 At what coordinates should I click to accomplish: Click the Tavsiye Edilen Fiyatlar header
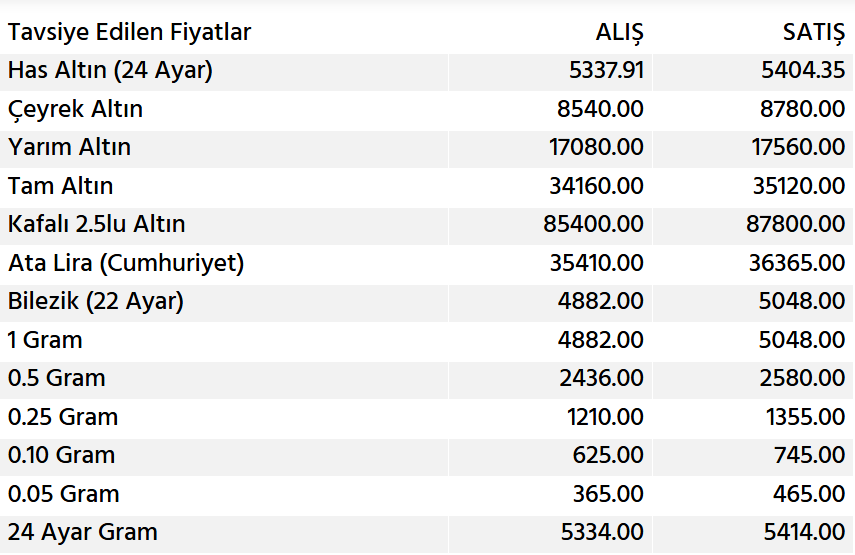click(130, 33)
